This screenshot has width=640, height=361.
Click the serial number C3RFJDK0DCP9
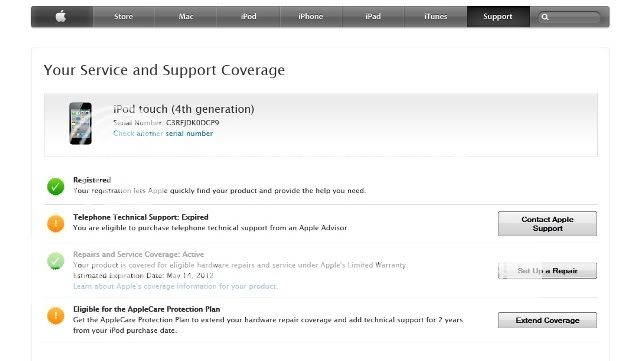(192, 123)
